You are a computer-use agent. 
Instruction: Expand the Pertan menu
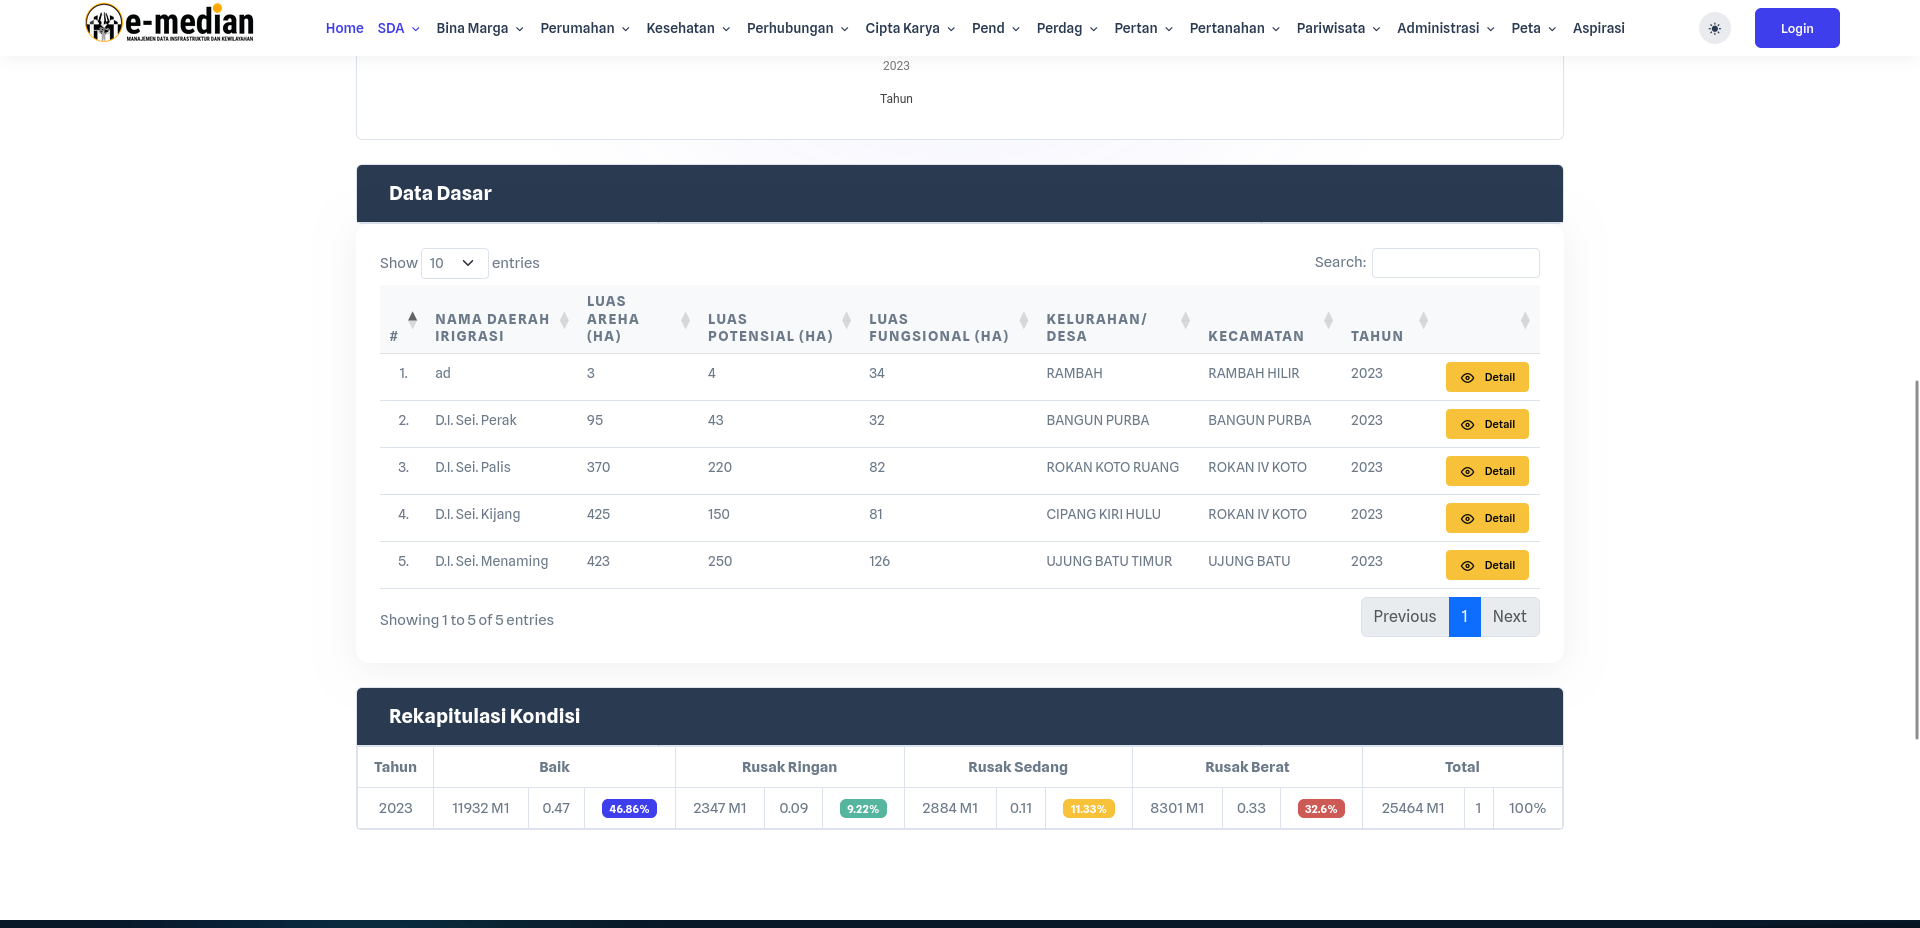[1144, 28]
